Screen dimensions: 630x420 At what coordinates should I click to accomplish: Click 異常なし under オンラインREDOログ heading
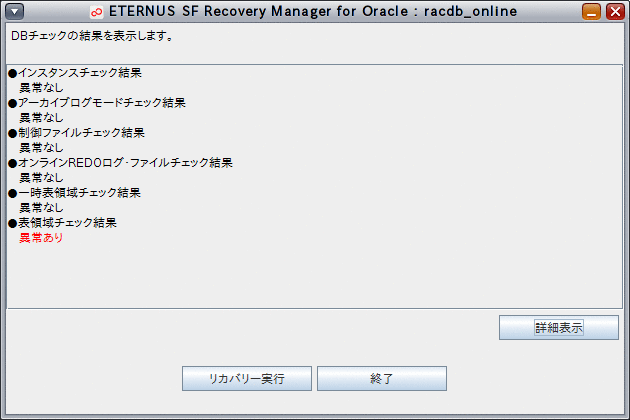pyautogui.click(x=41, y=178)
